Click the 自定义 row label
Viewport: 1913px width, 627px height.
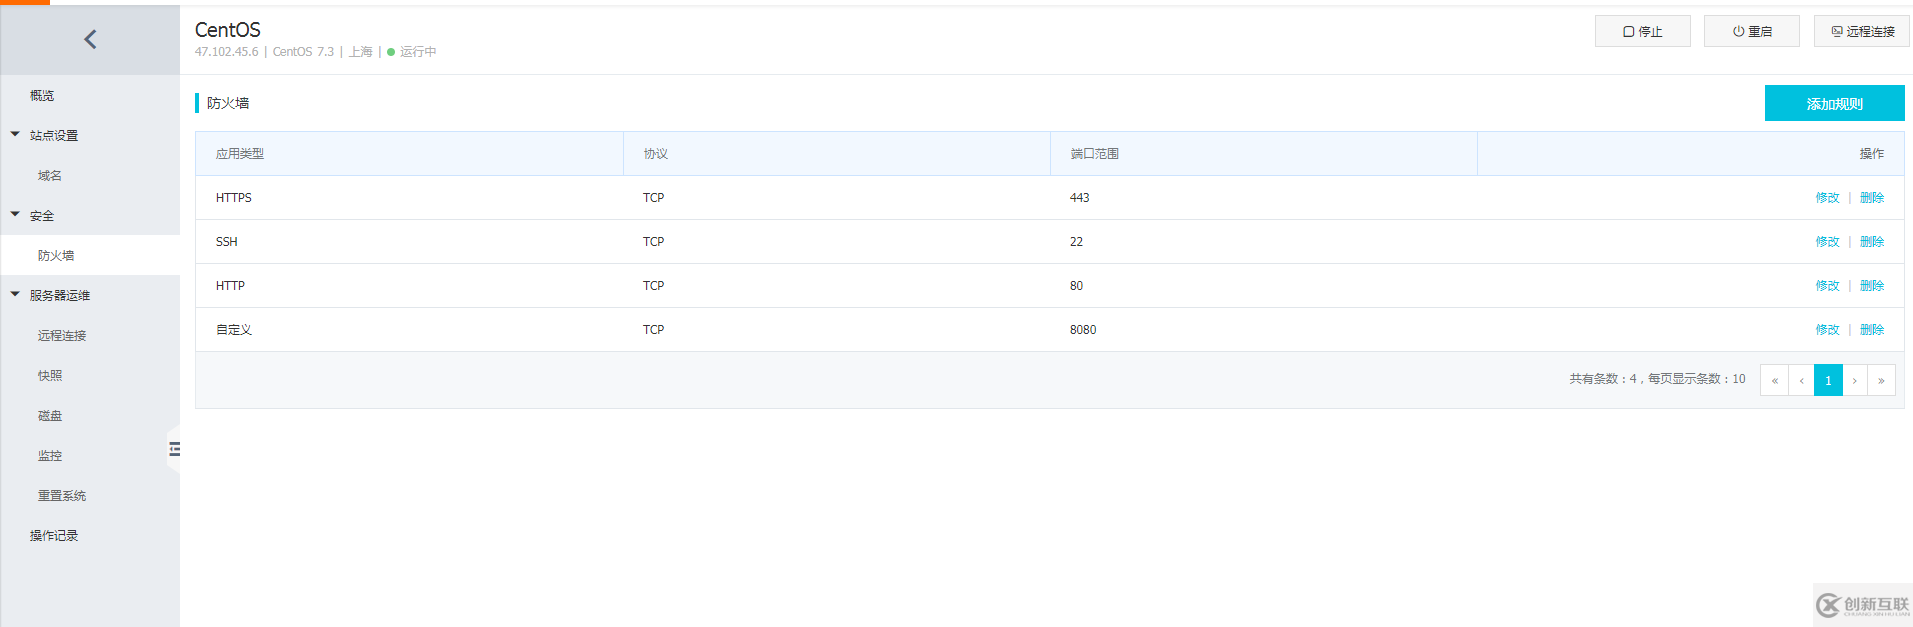[234, 330]
